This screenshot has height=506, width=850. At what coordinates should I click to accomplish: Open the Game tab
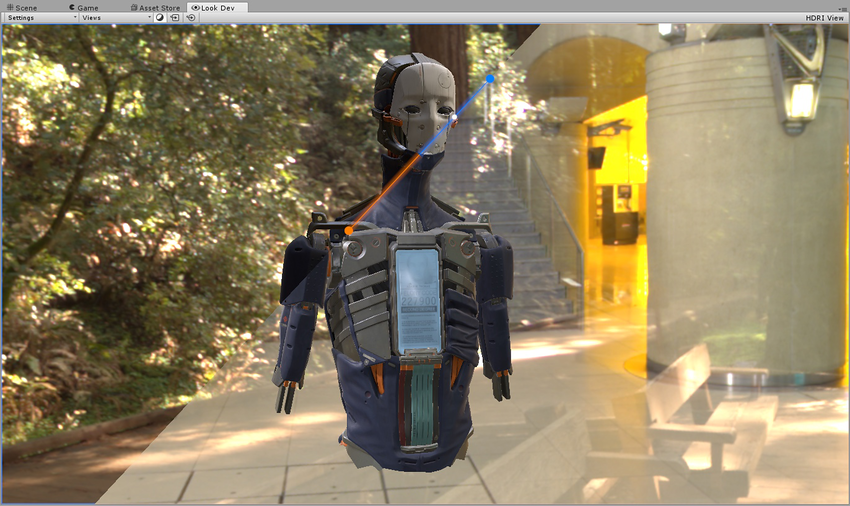tap(83, 8)
